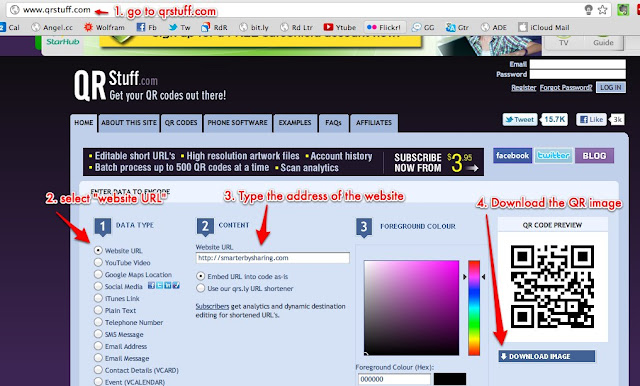640x386 pixels.
Task: Click the rainbow hue slider bar
Action: coord(474,308)
